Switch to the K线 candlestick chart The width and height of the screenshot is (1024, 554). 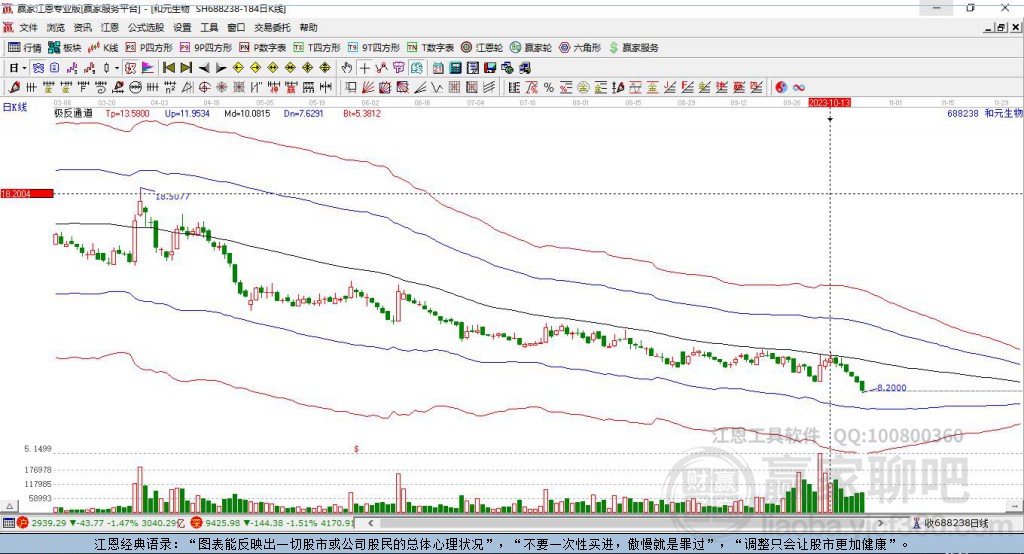[103, 48]
